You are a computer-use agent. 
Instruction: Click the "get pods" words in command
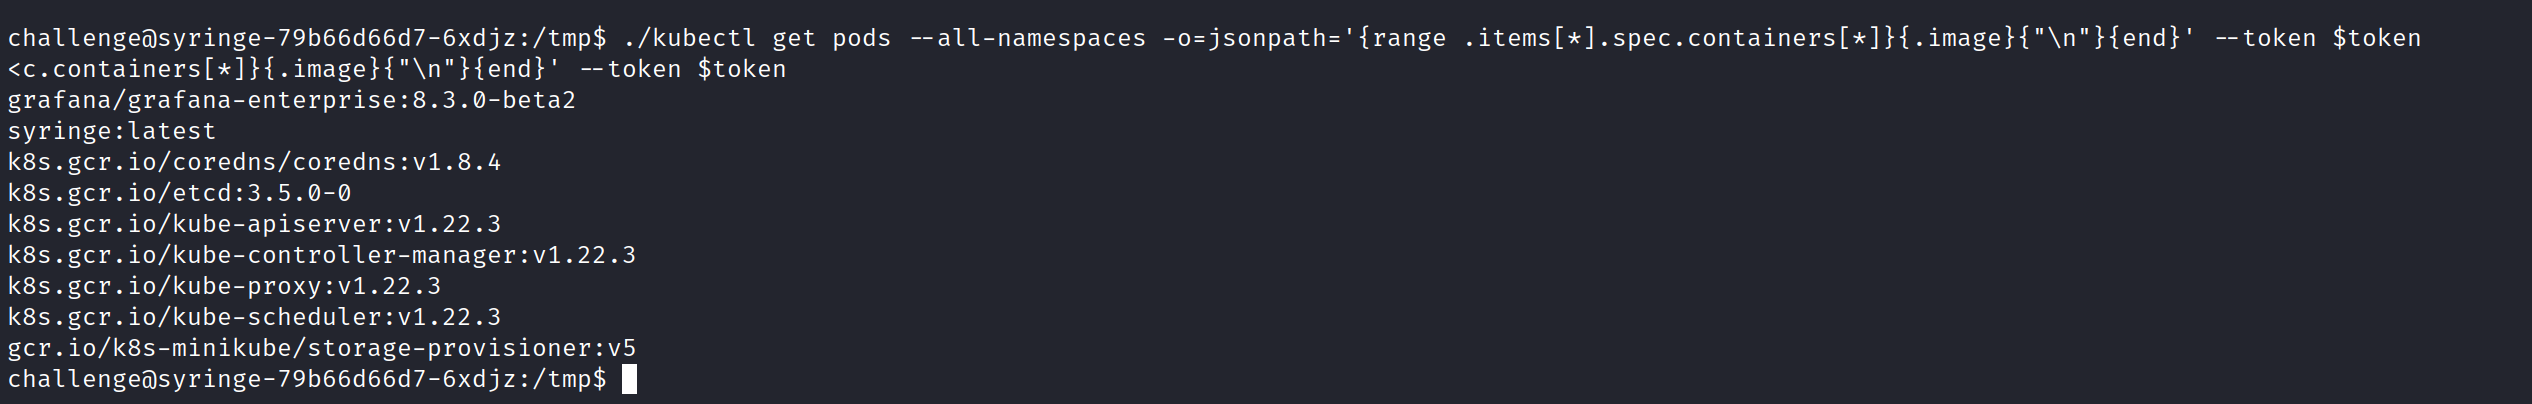click(831, 38)
